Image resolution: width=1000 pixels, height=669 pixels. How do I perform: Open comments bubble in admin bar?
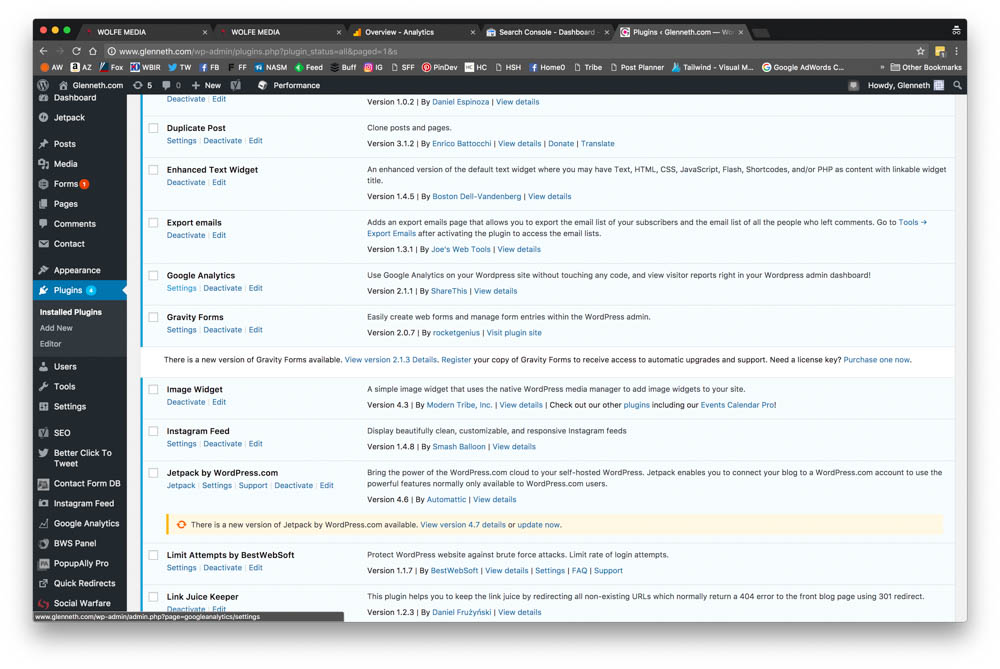pos(171,85)
